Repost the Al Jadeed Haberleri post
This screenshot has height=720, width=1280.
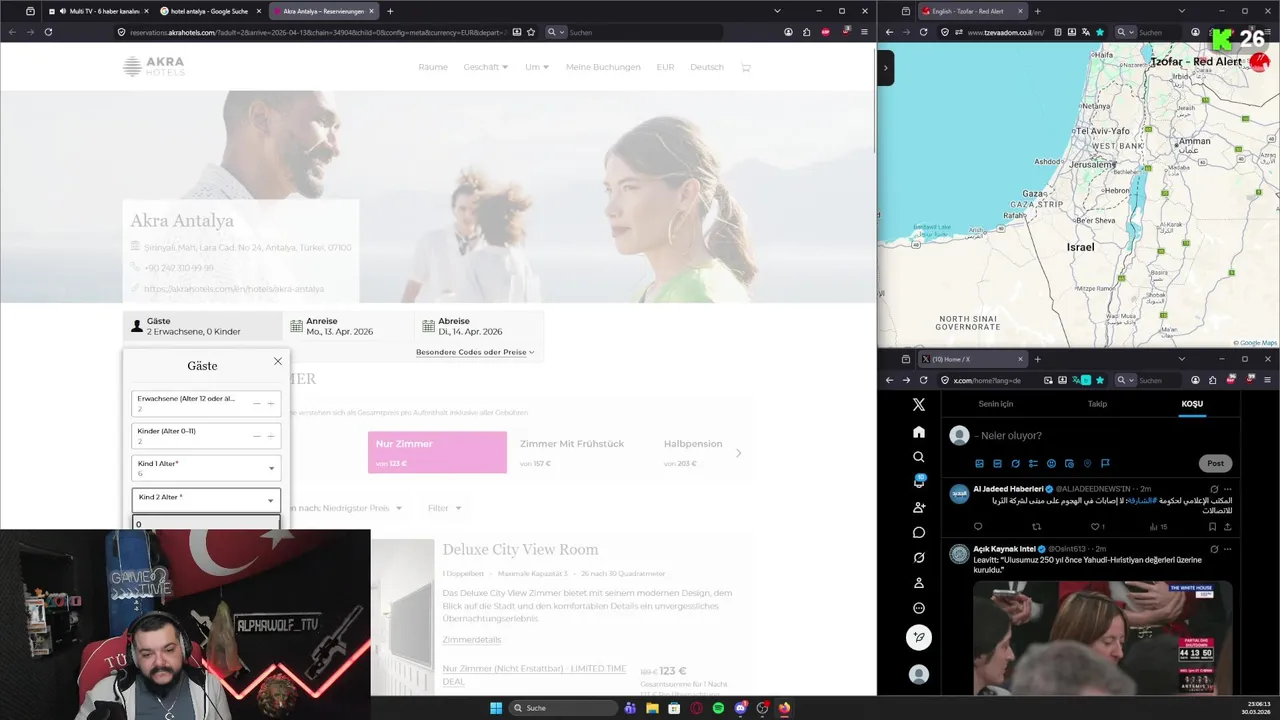click(x=1036, y=526)
